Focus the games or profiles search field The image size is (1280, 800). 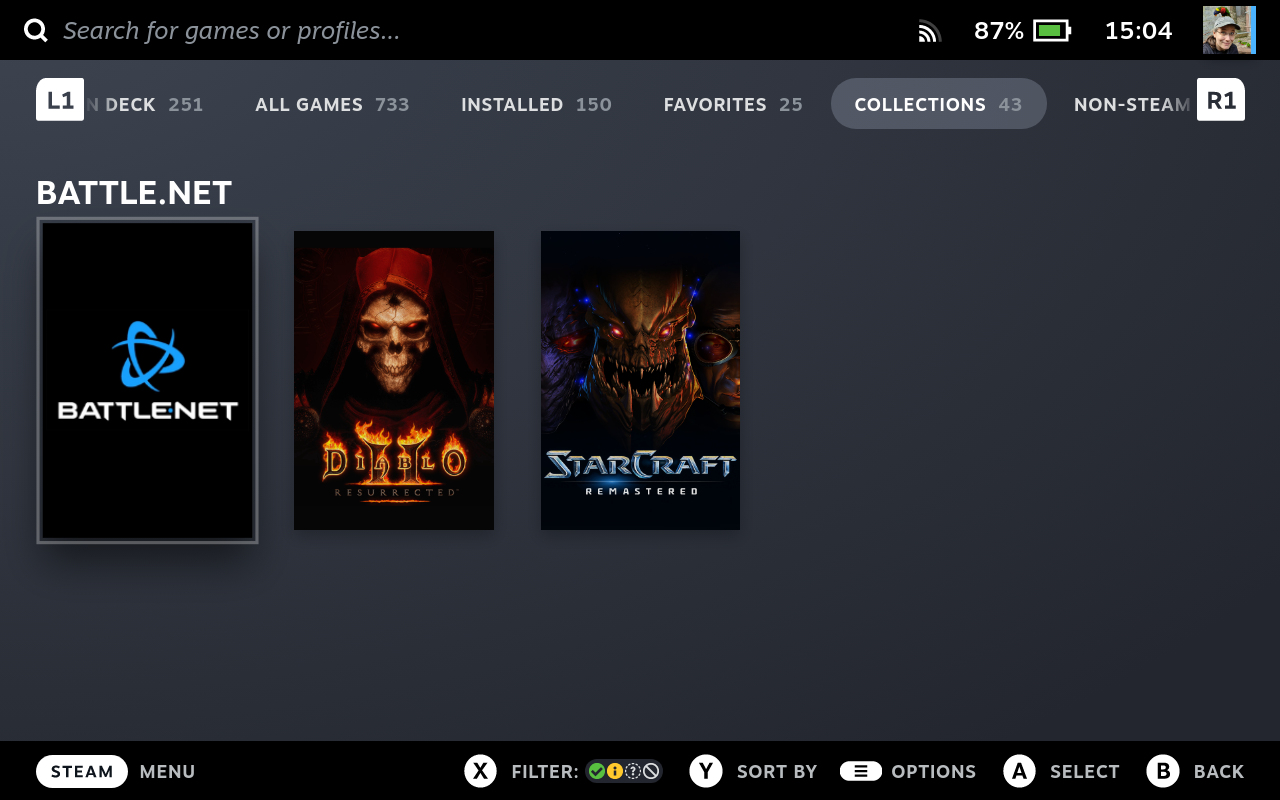[231, 30]
